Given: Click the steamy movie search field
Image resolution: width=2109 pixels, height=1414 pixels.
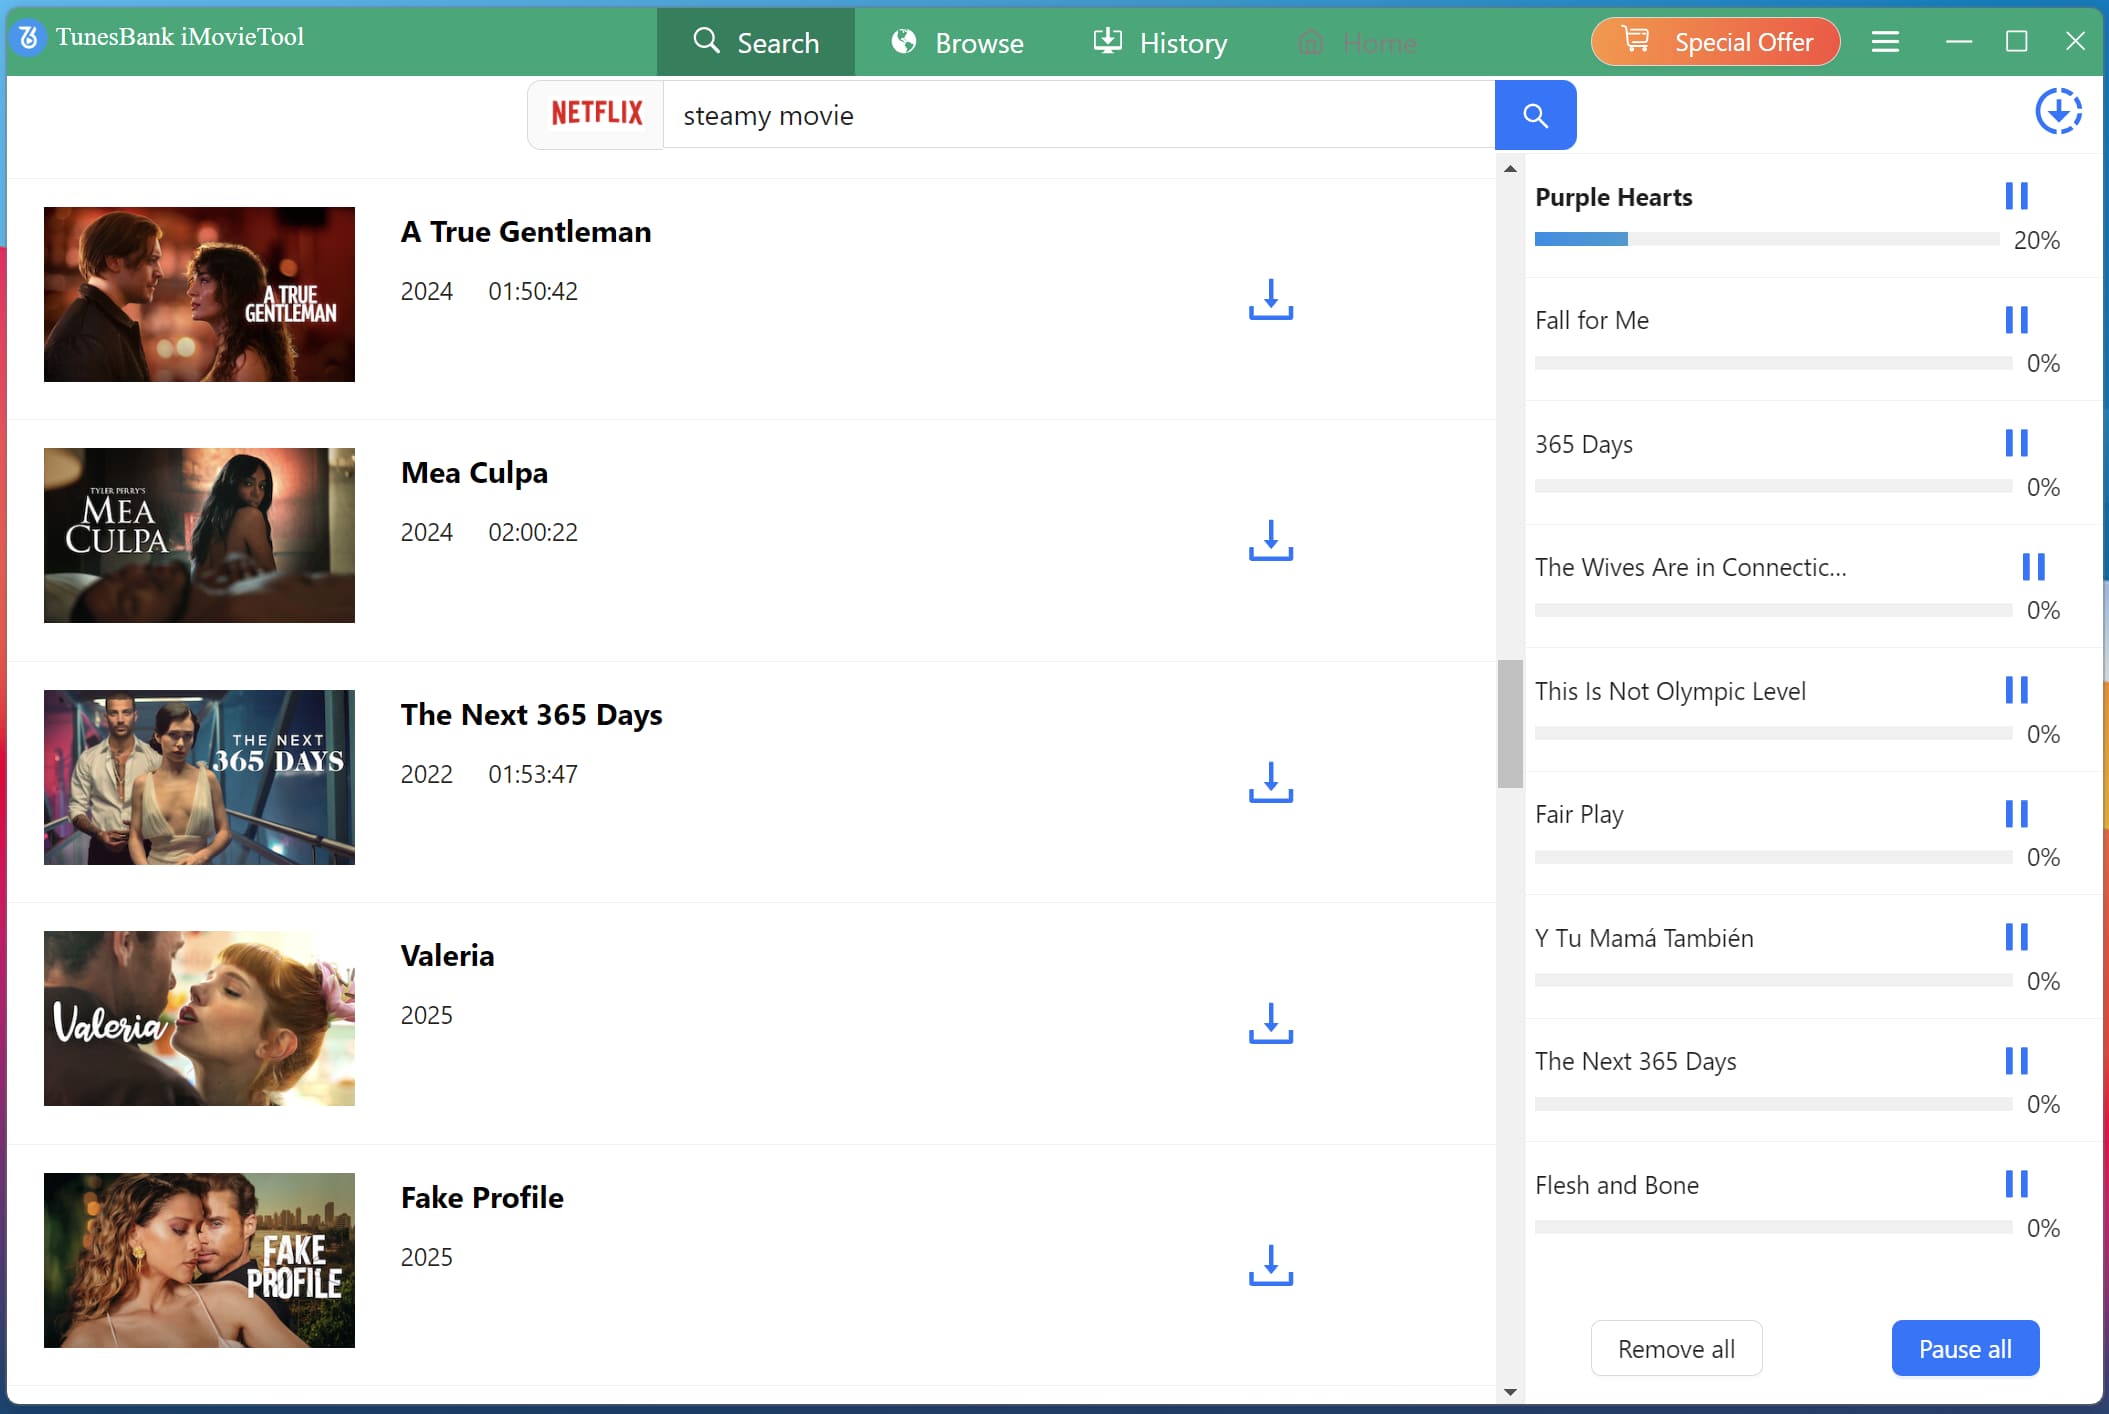Looking at the screenshot, I should [1078, 115].
